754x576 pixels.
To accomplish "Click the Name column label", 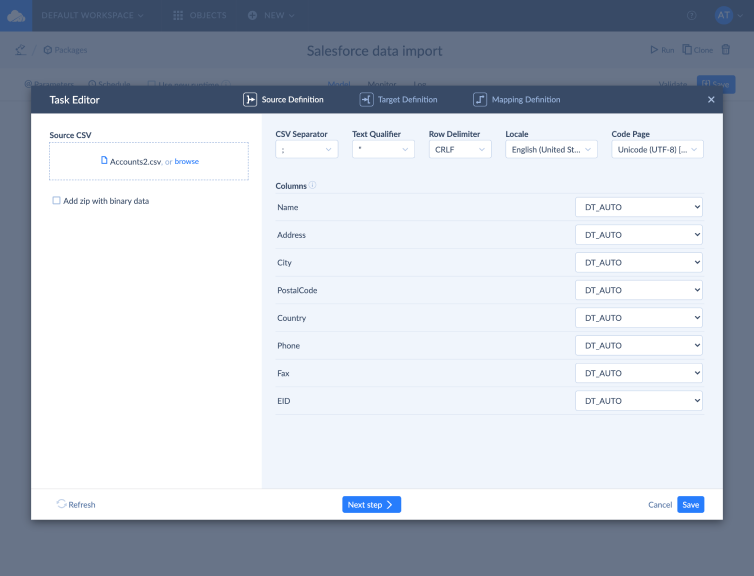I will point(288,207).
